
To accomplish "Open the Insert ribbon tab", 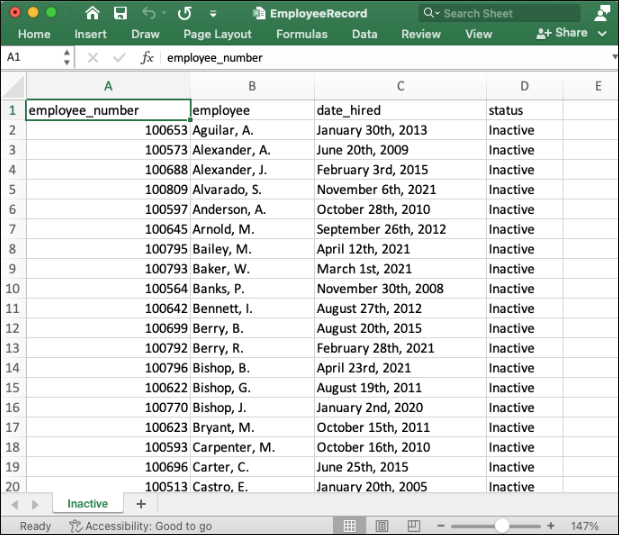I will (x=90, y=34).
